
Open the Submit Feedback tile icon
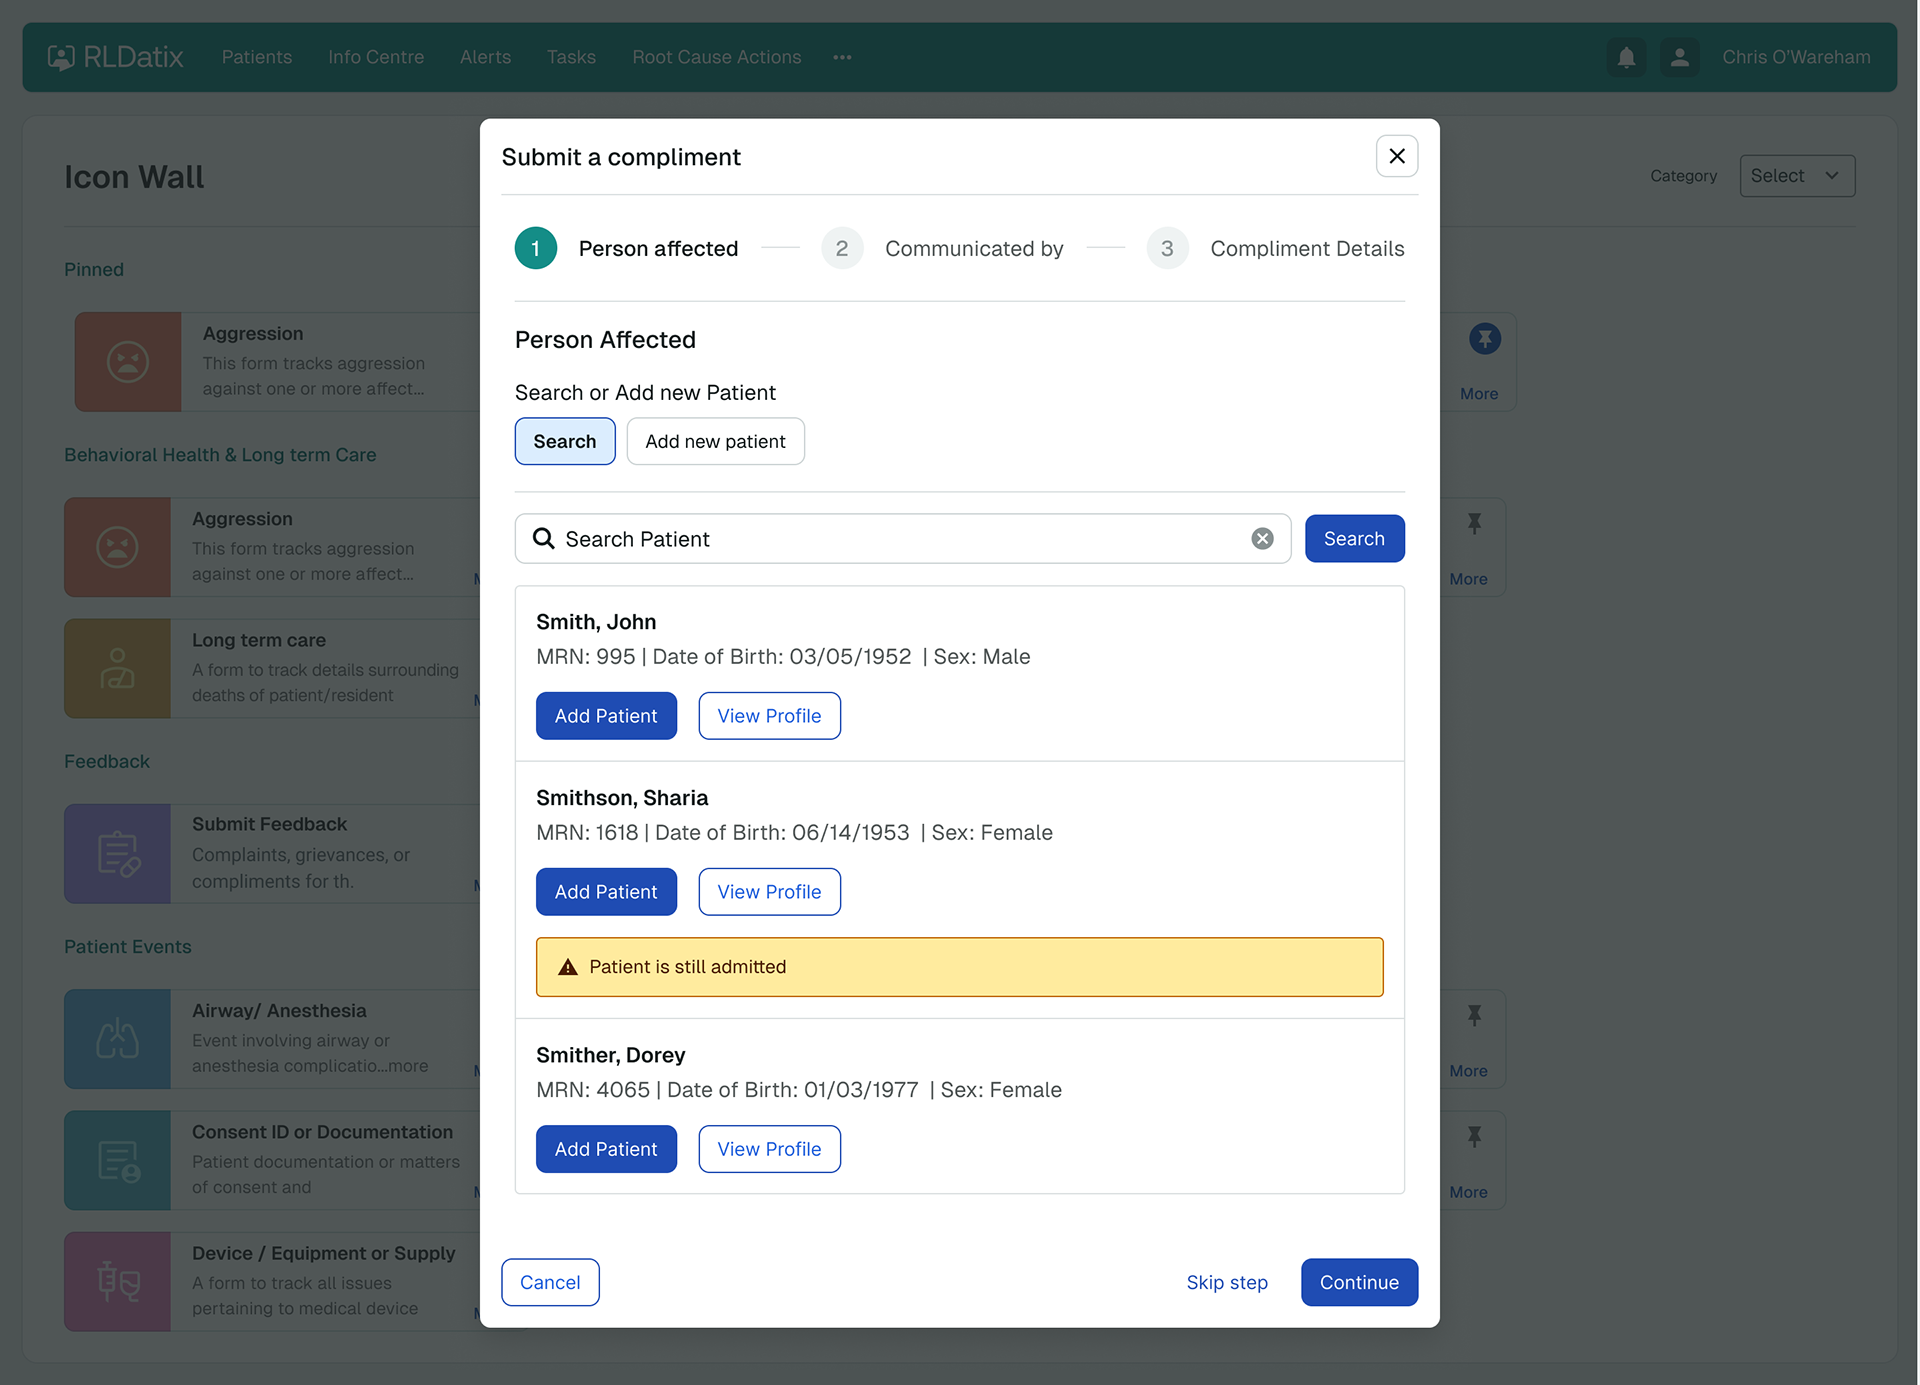tap(117, 854)
